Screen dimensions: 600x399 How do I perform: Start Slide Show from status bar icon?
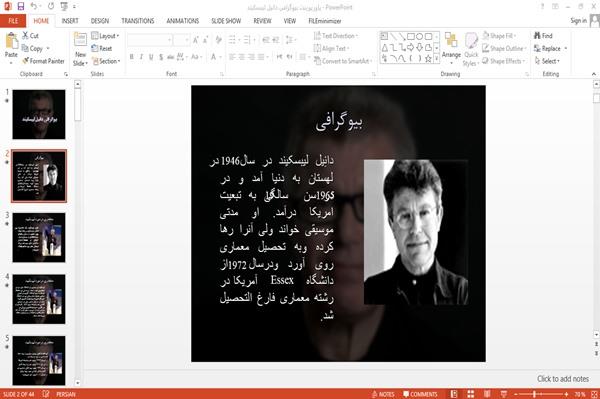coord(504,394)
